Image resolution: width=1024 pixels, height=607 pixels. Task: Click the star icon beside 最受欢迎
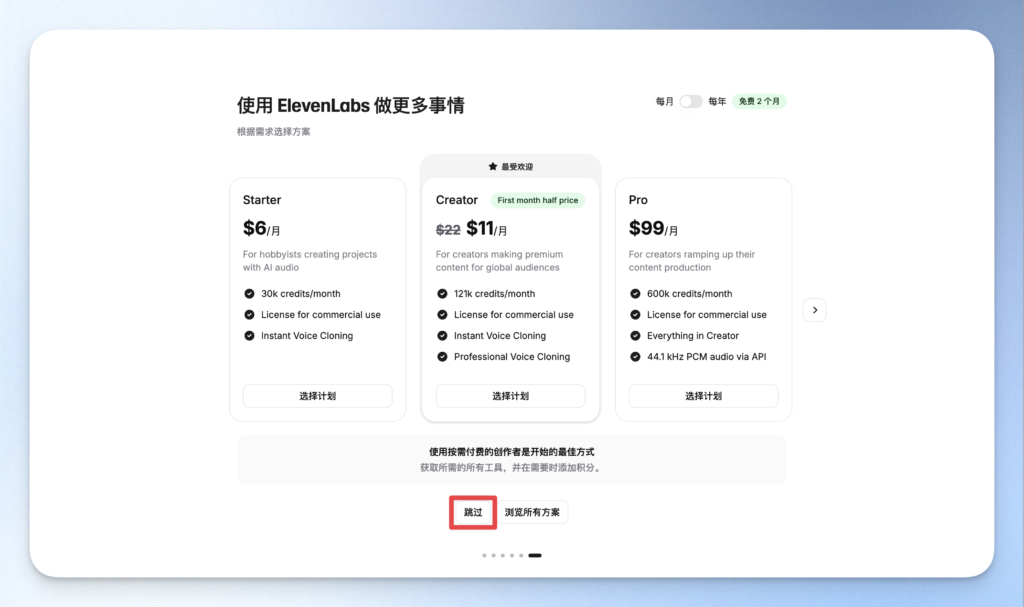492,167
